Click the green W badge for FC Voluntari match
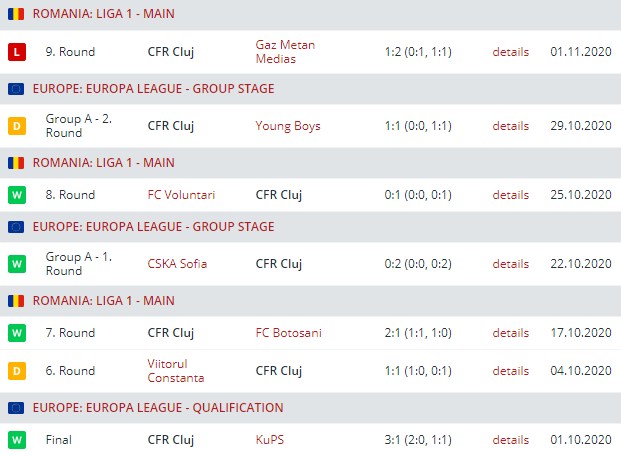Image resolution: width=621 pixels, height=456 pixels. tap(15, 195)
